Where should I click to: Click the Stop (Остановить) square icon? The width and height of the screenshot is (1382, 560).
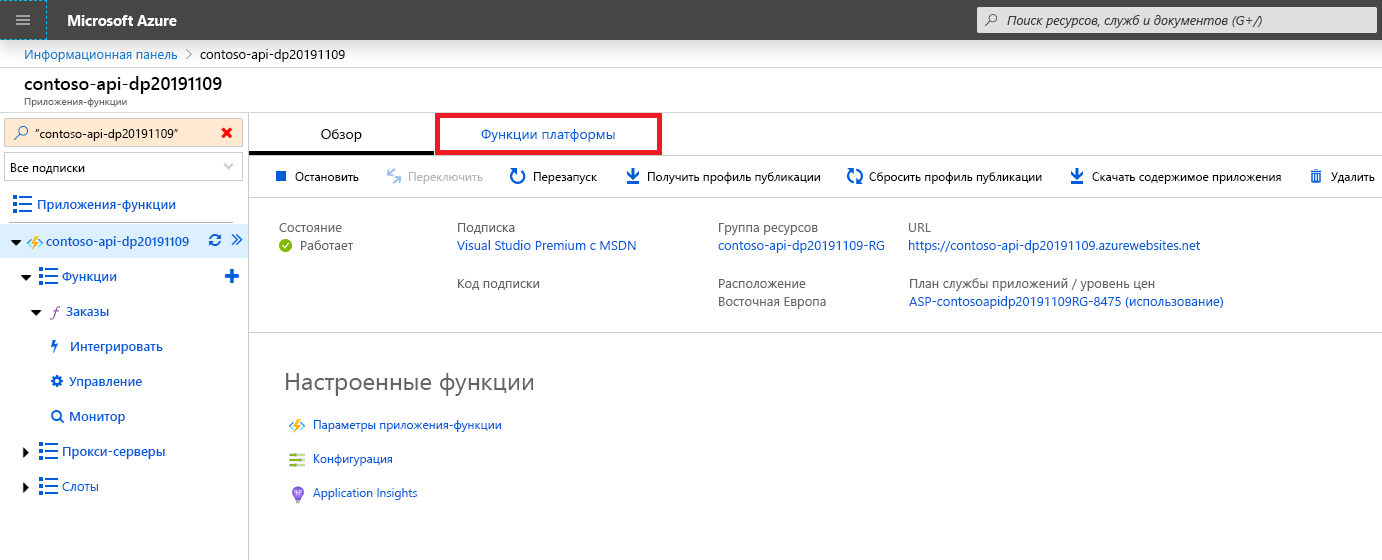pyautogui.click(x=281, y=177)
